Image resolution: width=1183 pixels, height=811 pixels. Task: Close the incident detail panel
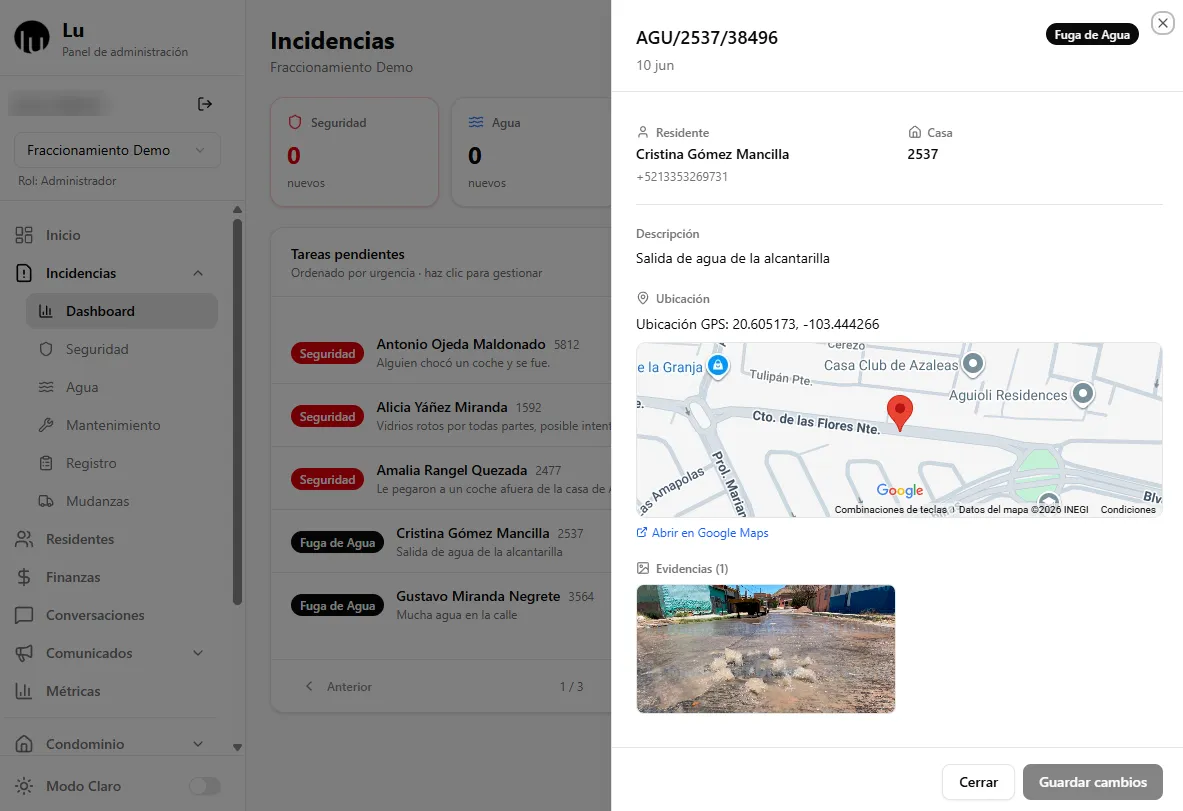(x=1163, y=23)
